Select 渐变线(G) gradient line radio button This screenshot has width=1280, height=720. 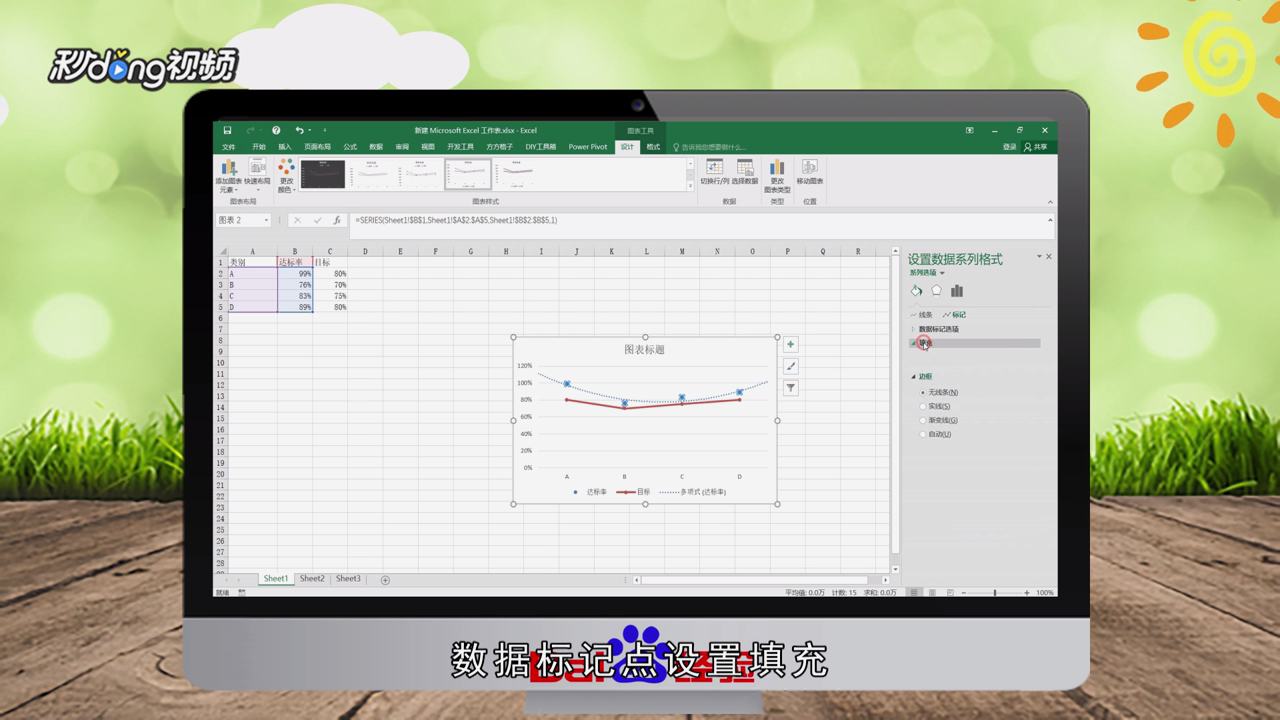click(x=922, y=421)
